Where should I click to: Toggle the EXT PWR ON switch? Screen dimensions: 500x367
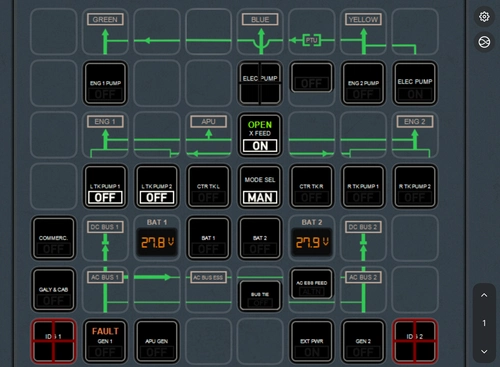click(x=312, y=341)
